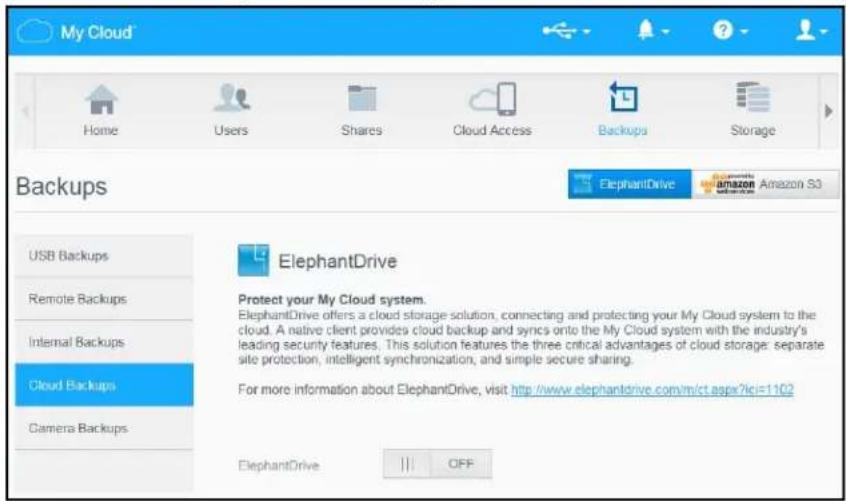This screenshot has height=501, width=846.
Task: Open the Cloud Access icon
Action: 493,99
